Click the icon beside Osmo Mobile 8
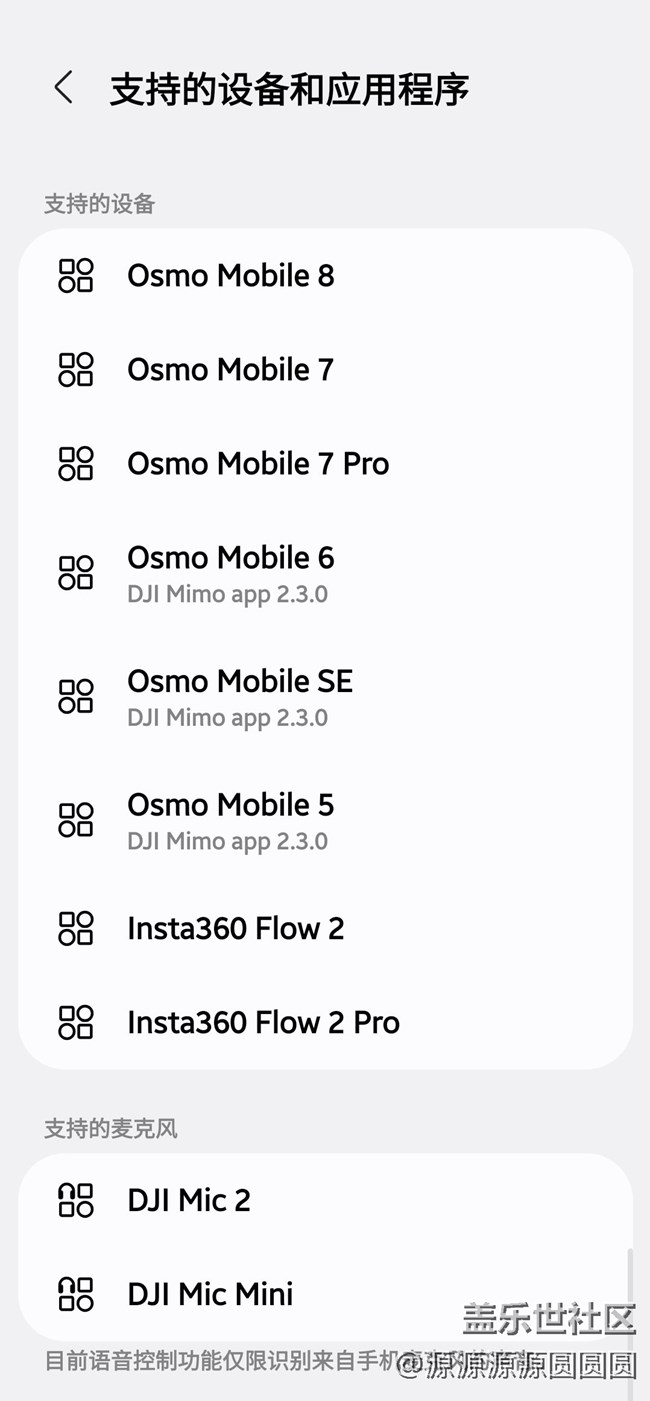The height and width of the screenshot is (1401, 650). coord(76,275)
